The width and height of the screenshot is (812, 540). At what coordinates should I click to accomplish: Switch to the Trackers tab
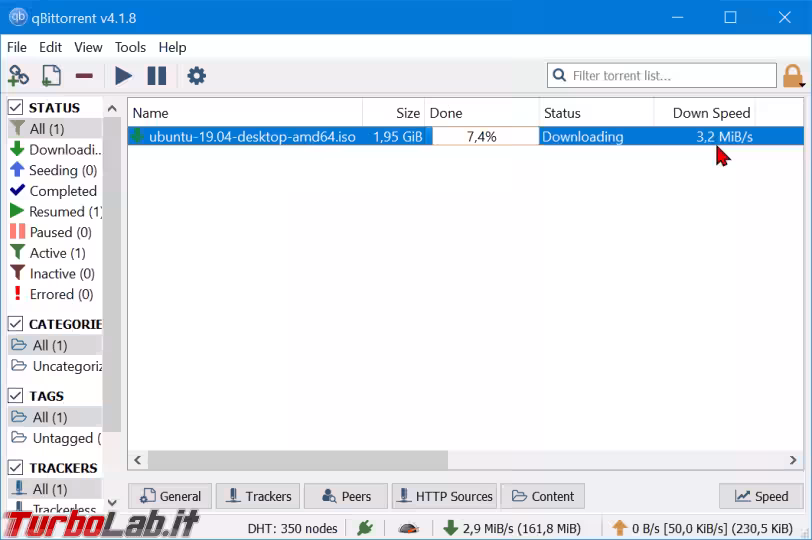click(258, 496)
